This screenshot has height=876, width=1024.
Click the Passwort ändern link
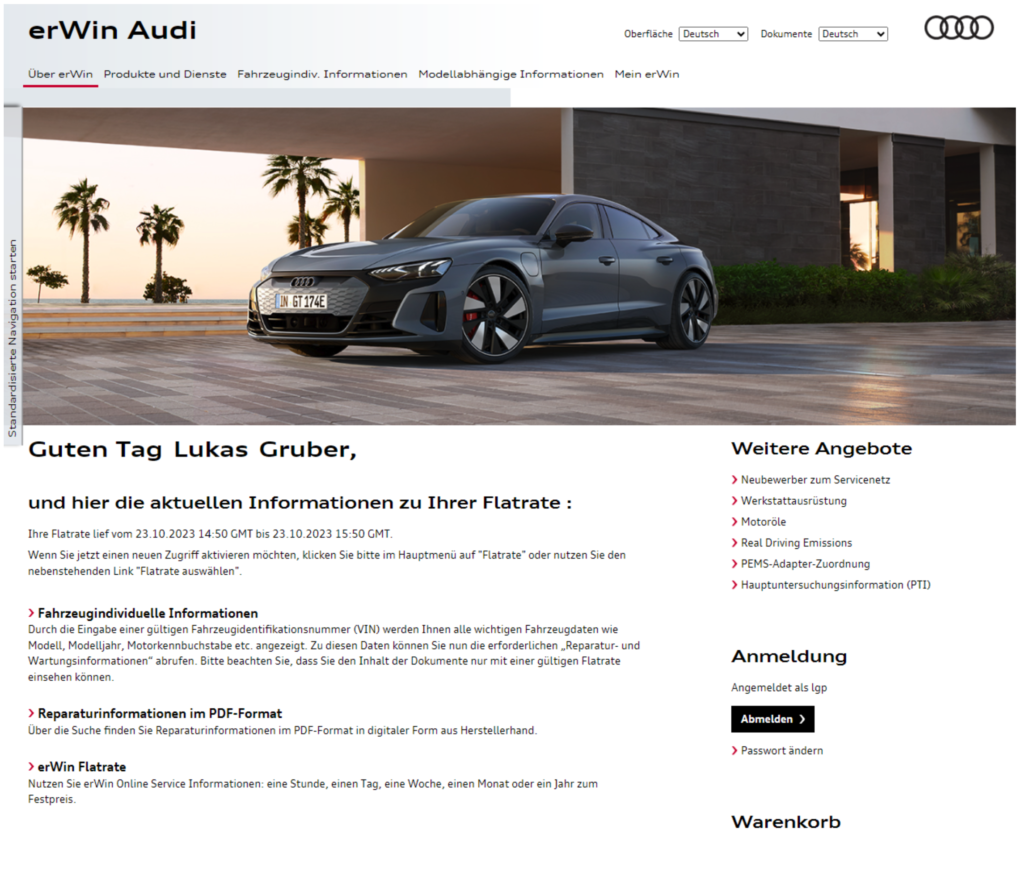782,751
